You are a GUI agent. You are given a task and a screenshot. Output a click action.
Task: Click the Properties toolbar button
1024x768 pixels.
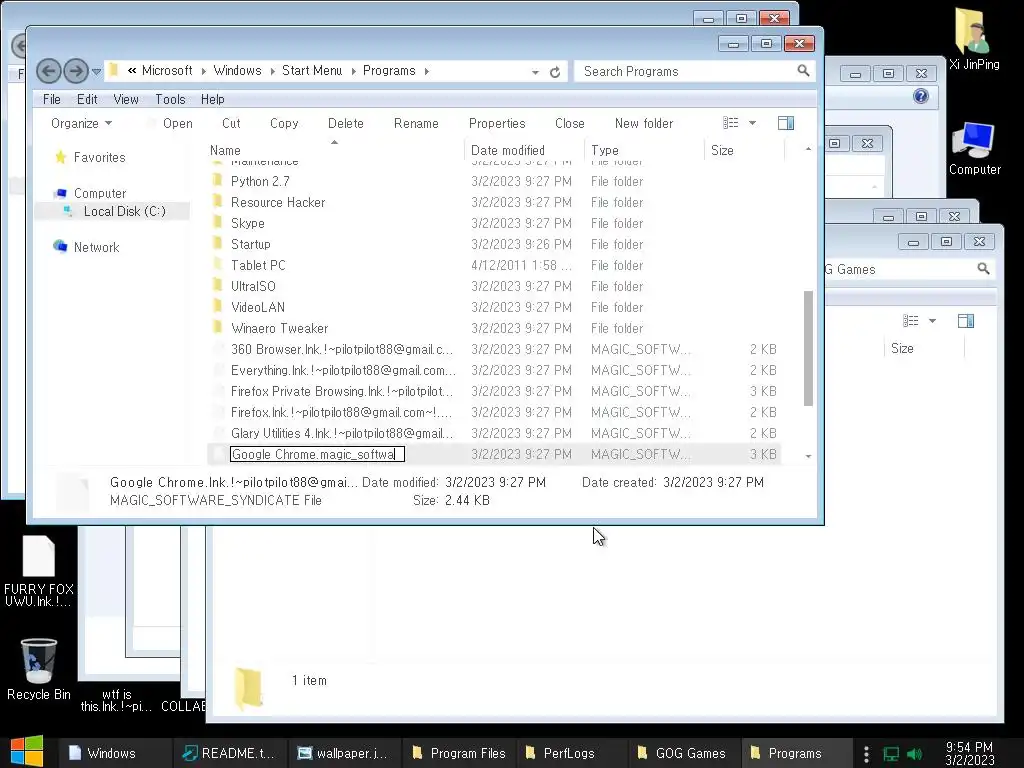coord(497,123)
